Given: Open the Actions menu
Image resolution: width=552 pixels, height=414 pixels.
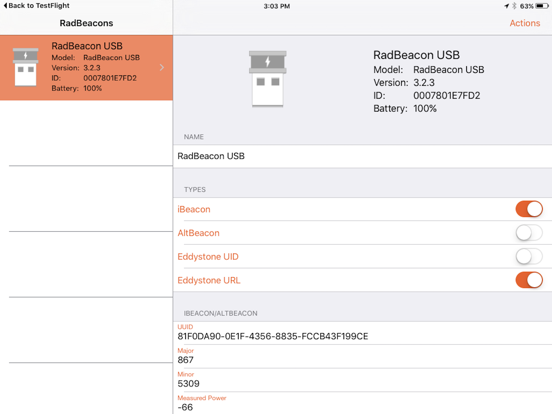Looking at the screenshot, I should [525, 23].
